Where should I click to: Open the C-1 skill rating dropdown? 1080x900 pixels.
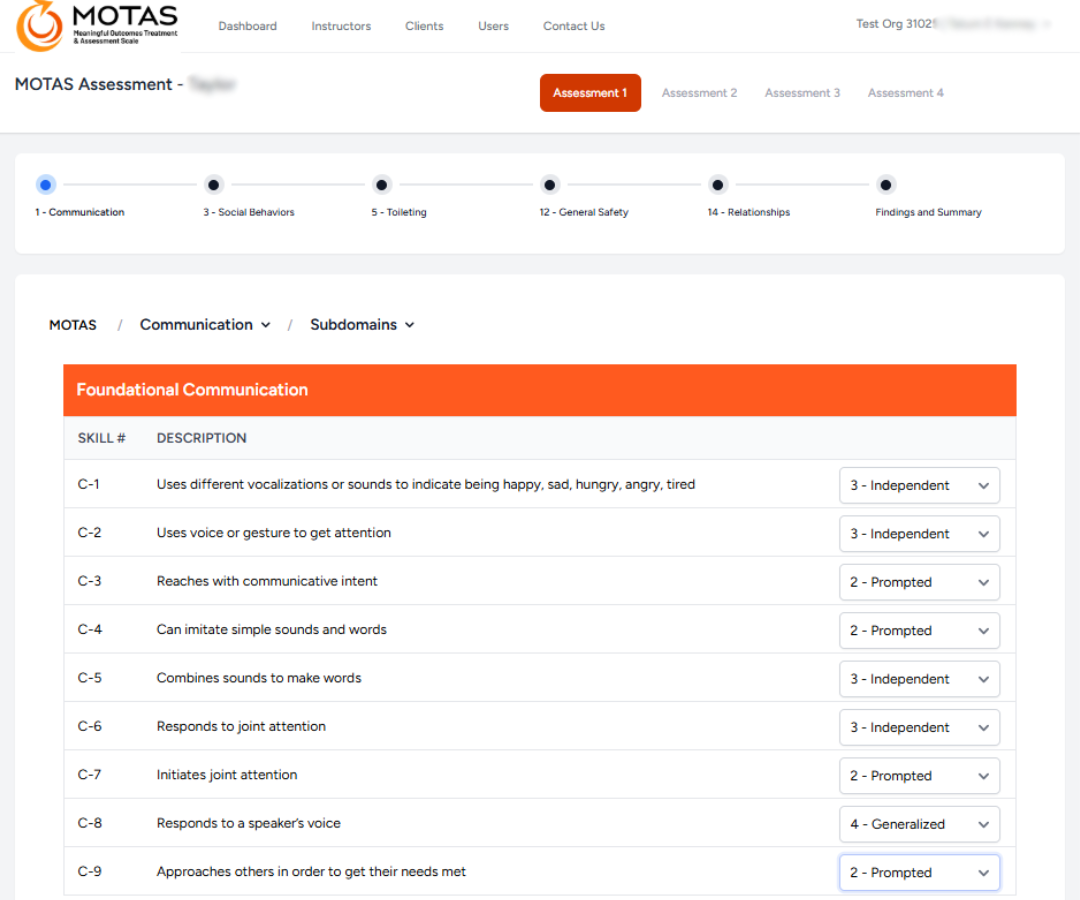(919, 486)
